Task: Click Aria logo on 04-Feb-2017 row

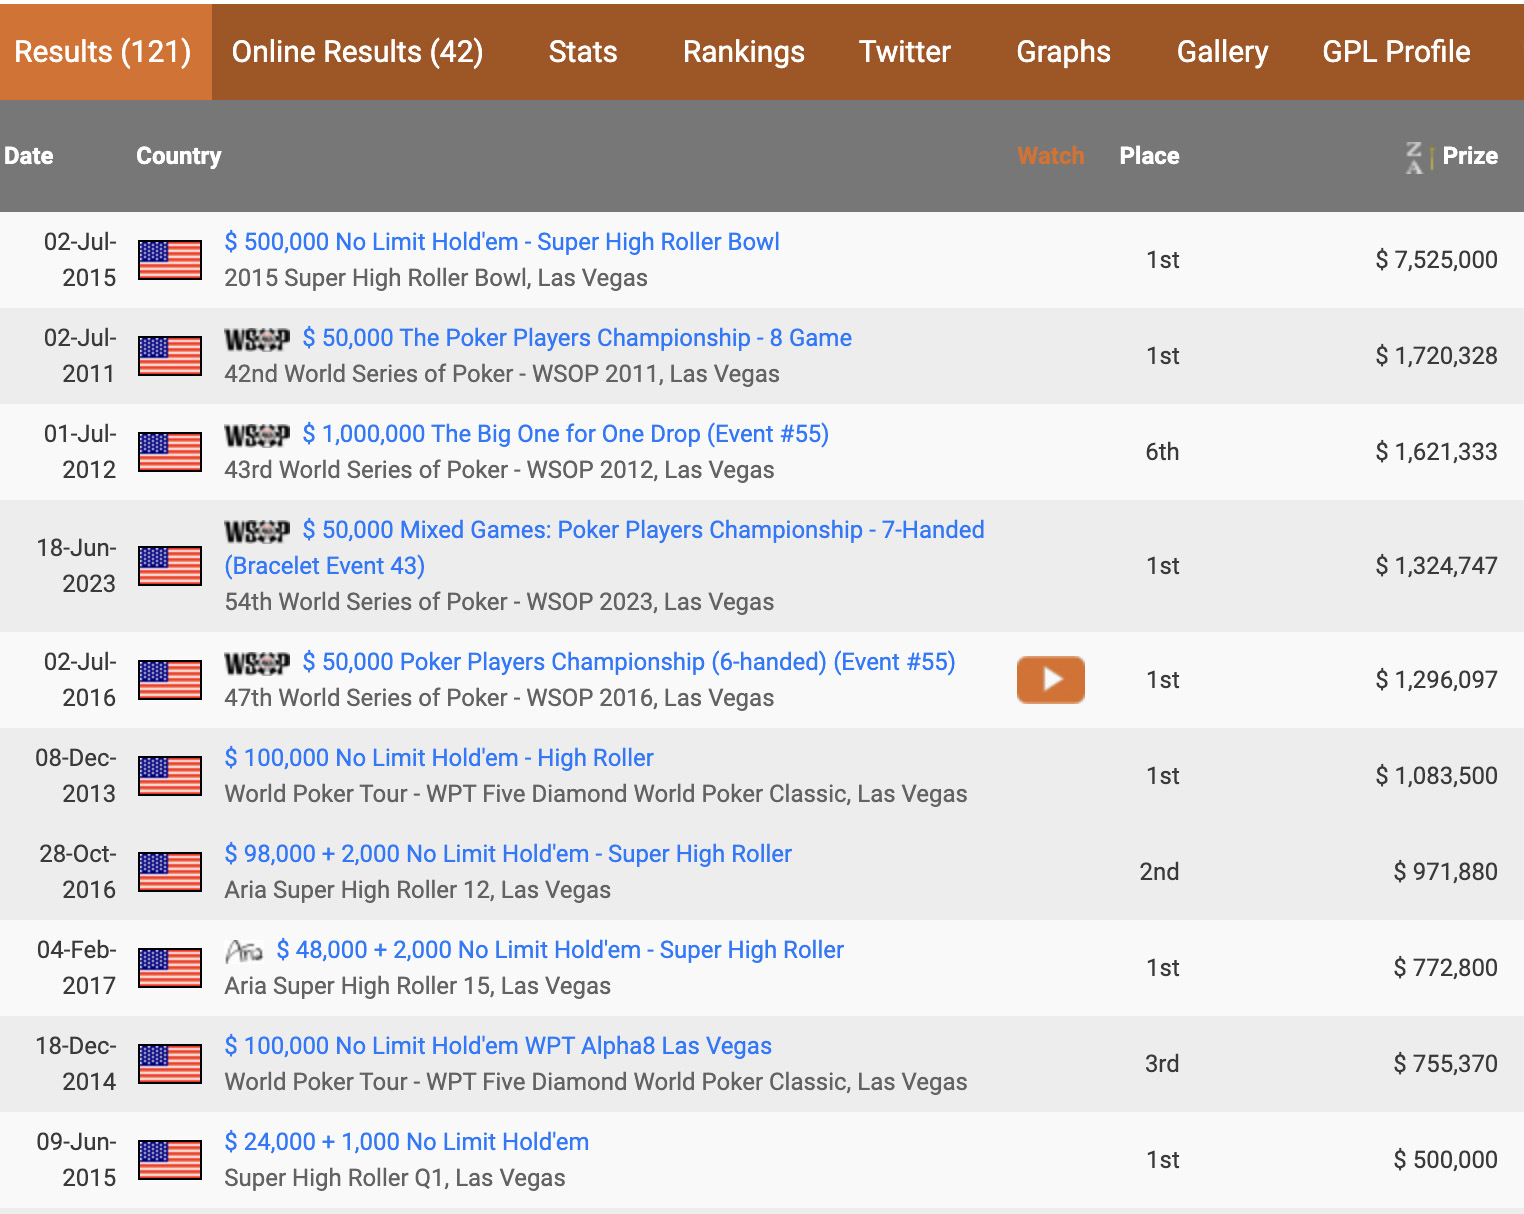Action: [244, 951]
